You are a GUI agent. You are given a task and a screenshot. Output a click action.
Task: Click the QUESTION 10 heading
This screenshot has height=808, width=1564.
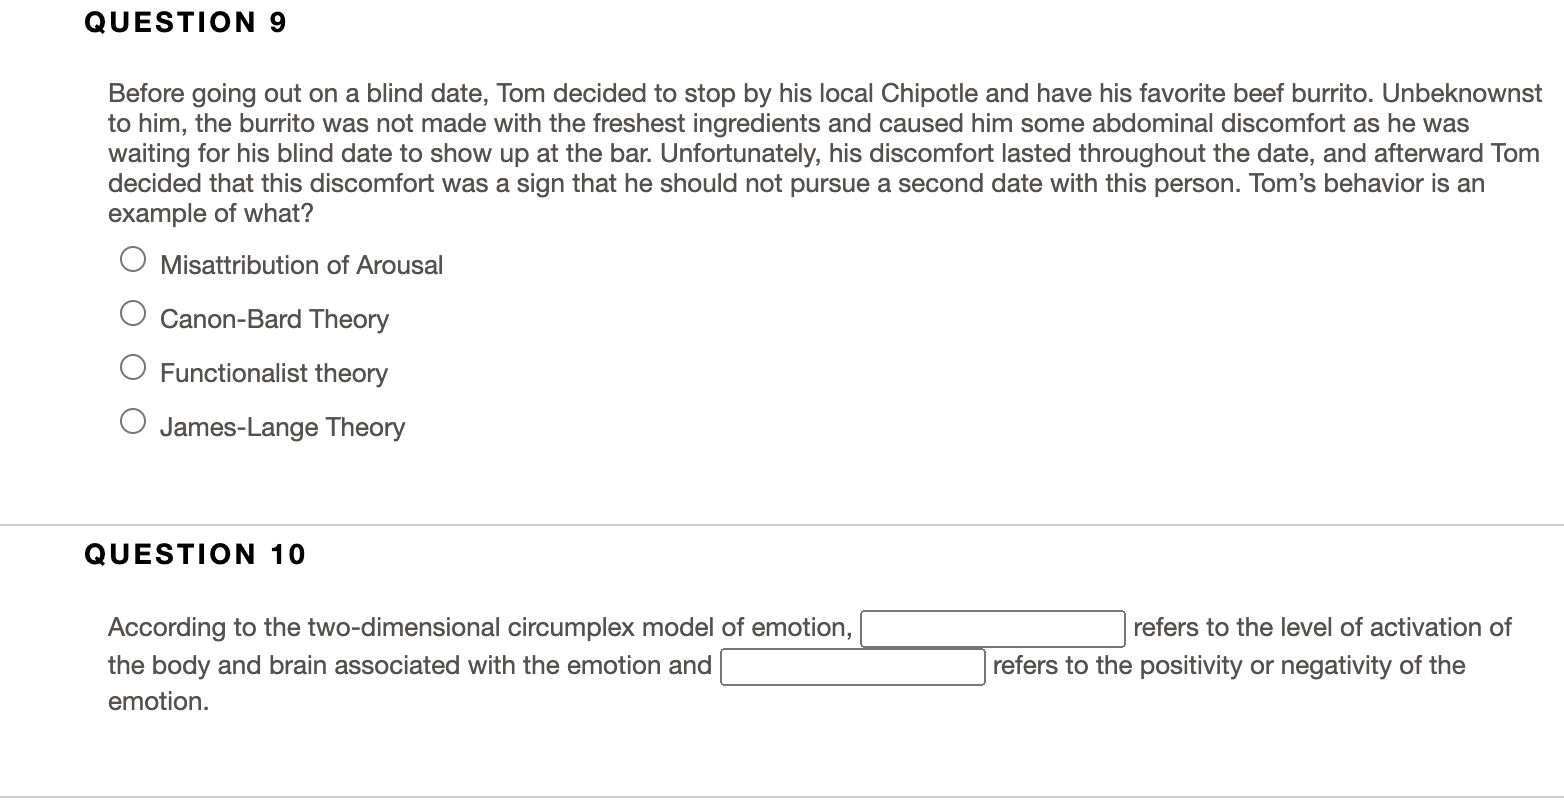coord(195,554)
